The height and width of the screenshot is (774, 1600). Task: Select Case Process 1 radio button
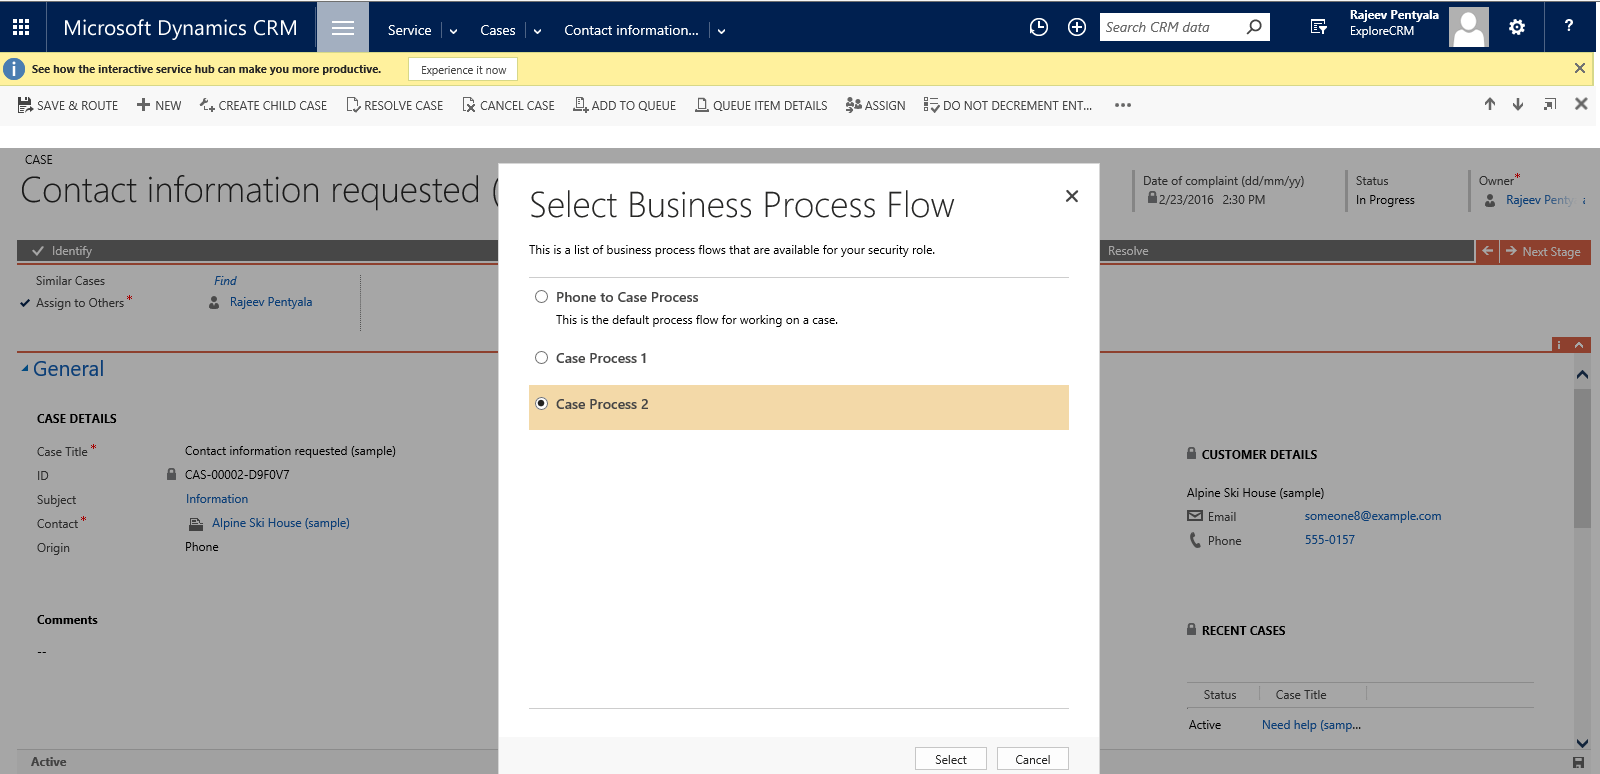coord(542,358)
